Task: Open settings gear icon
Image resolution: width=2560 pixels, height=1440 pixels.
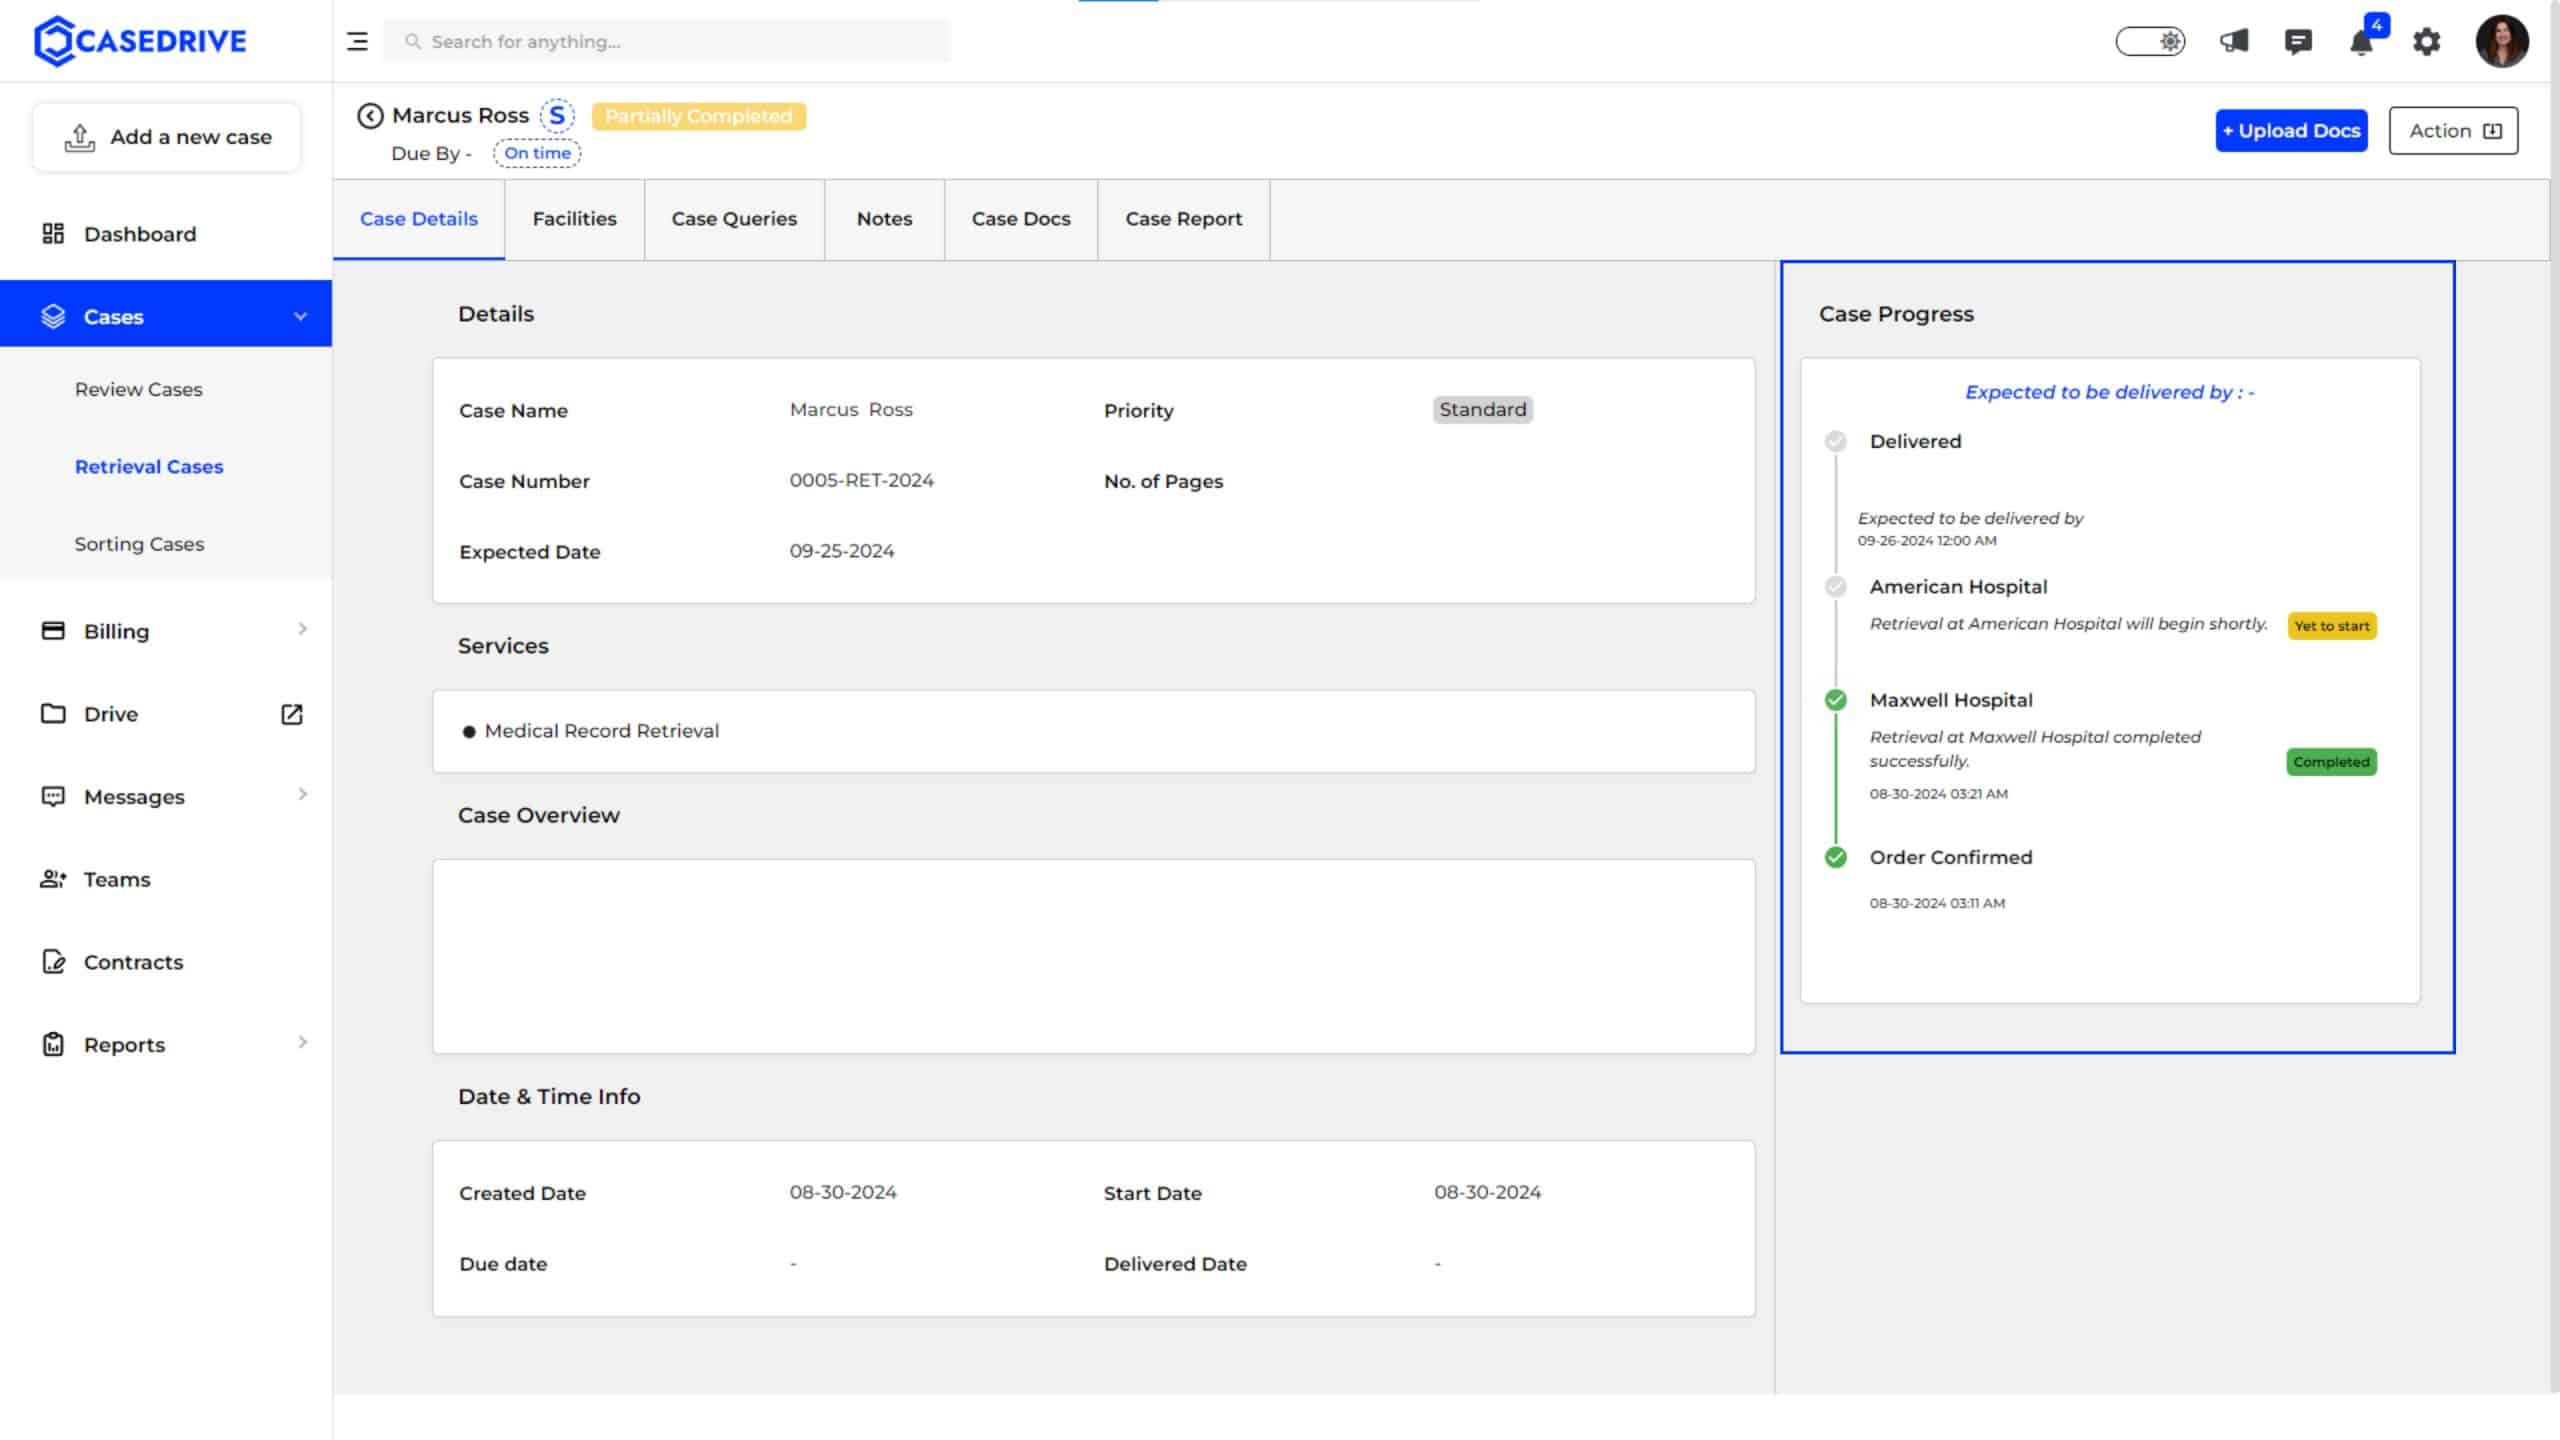Action: coord(2426,41)
